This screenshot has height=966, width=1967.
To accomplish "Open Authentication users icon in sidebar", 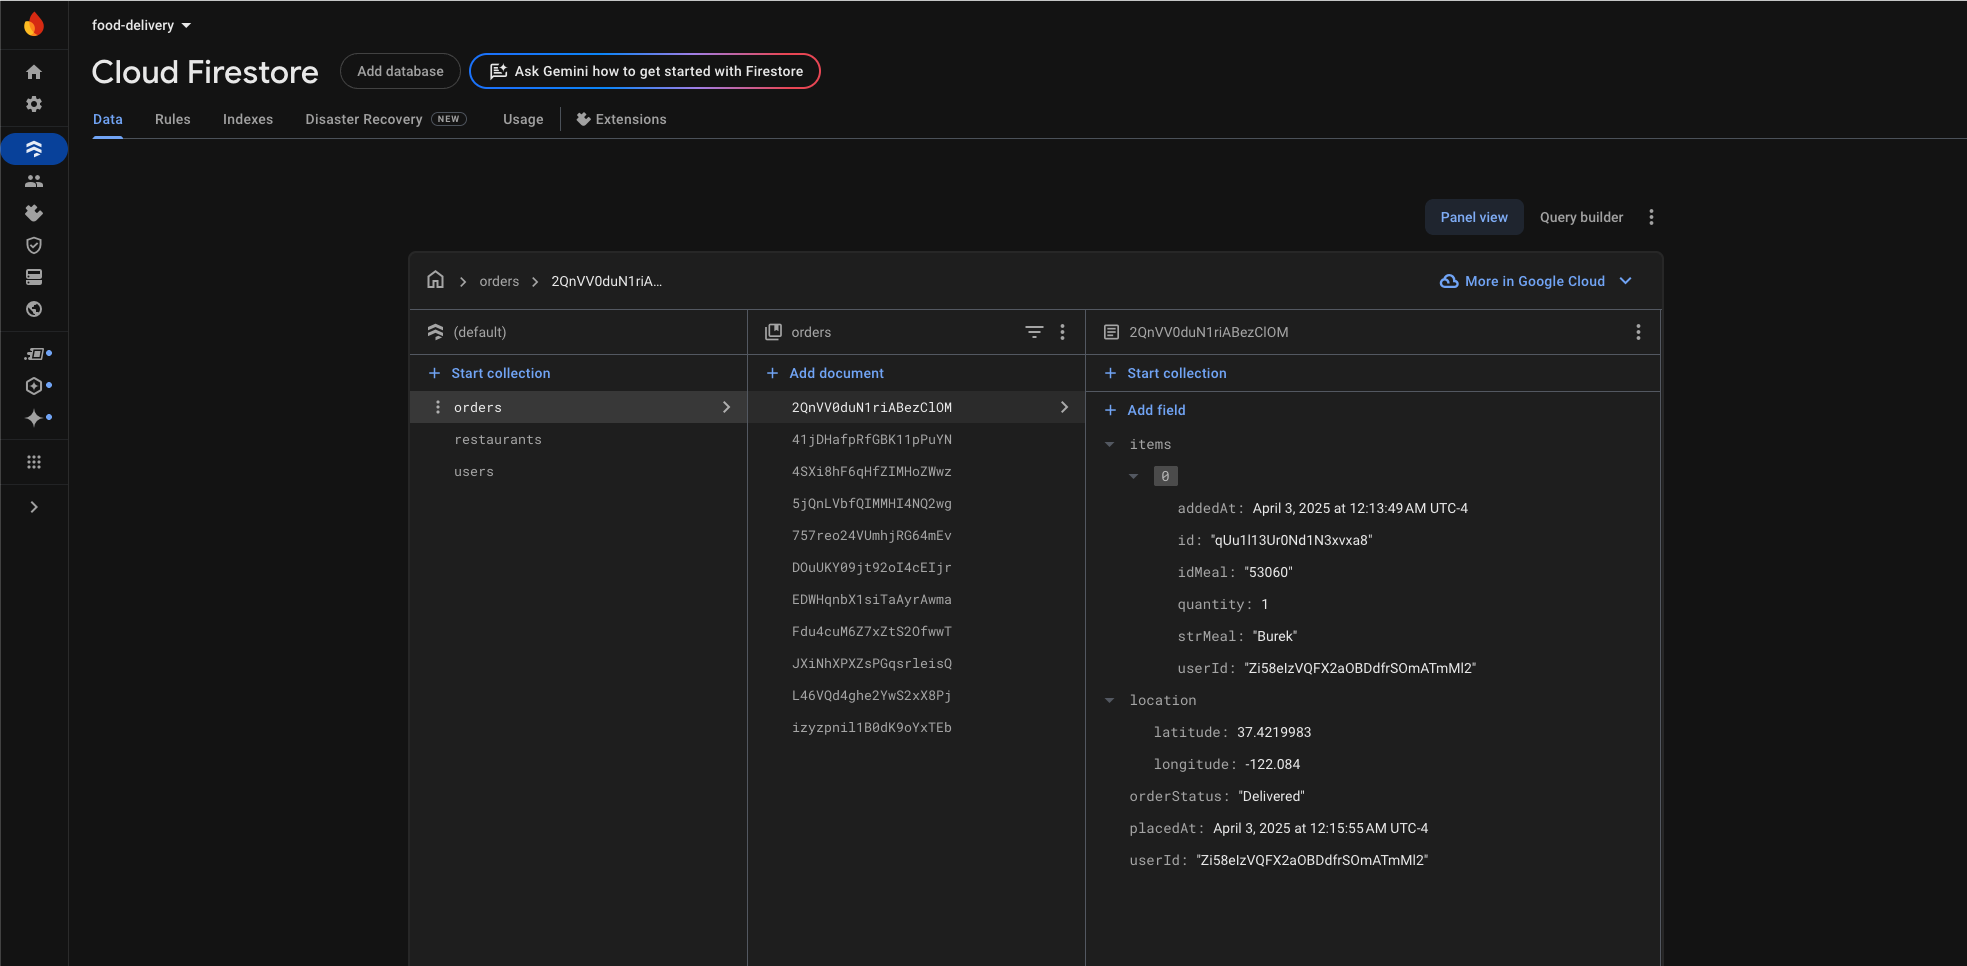I will pyautogui.click(x=34, y=181).
